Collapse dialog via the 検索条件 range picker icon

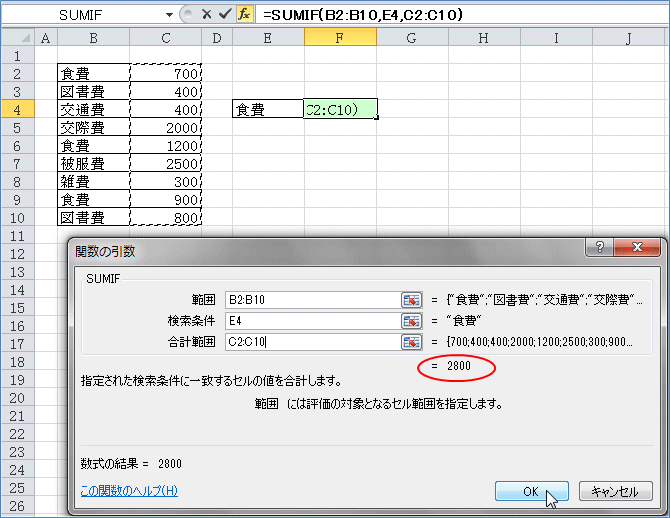[411, 321]
